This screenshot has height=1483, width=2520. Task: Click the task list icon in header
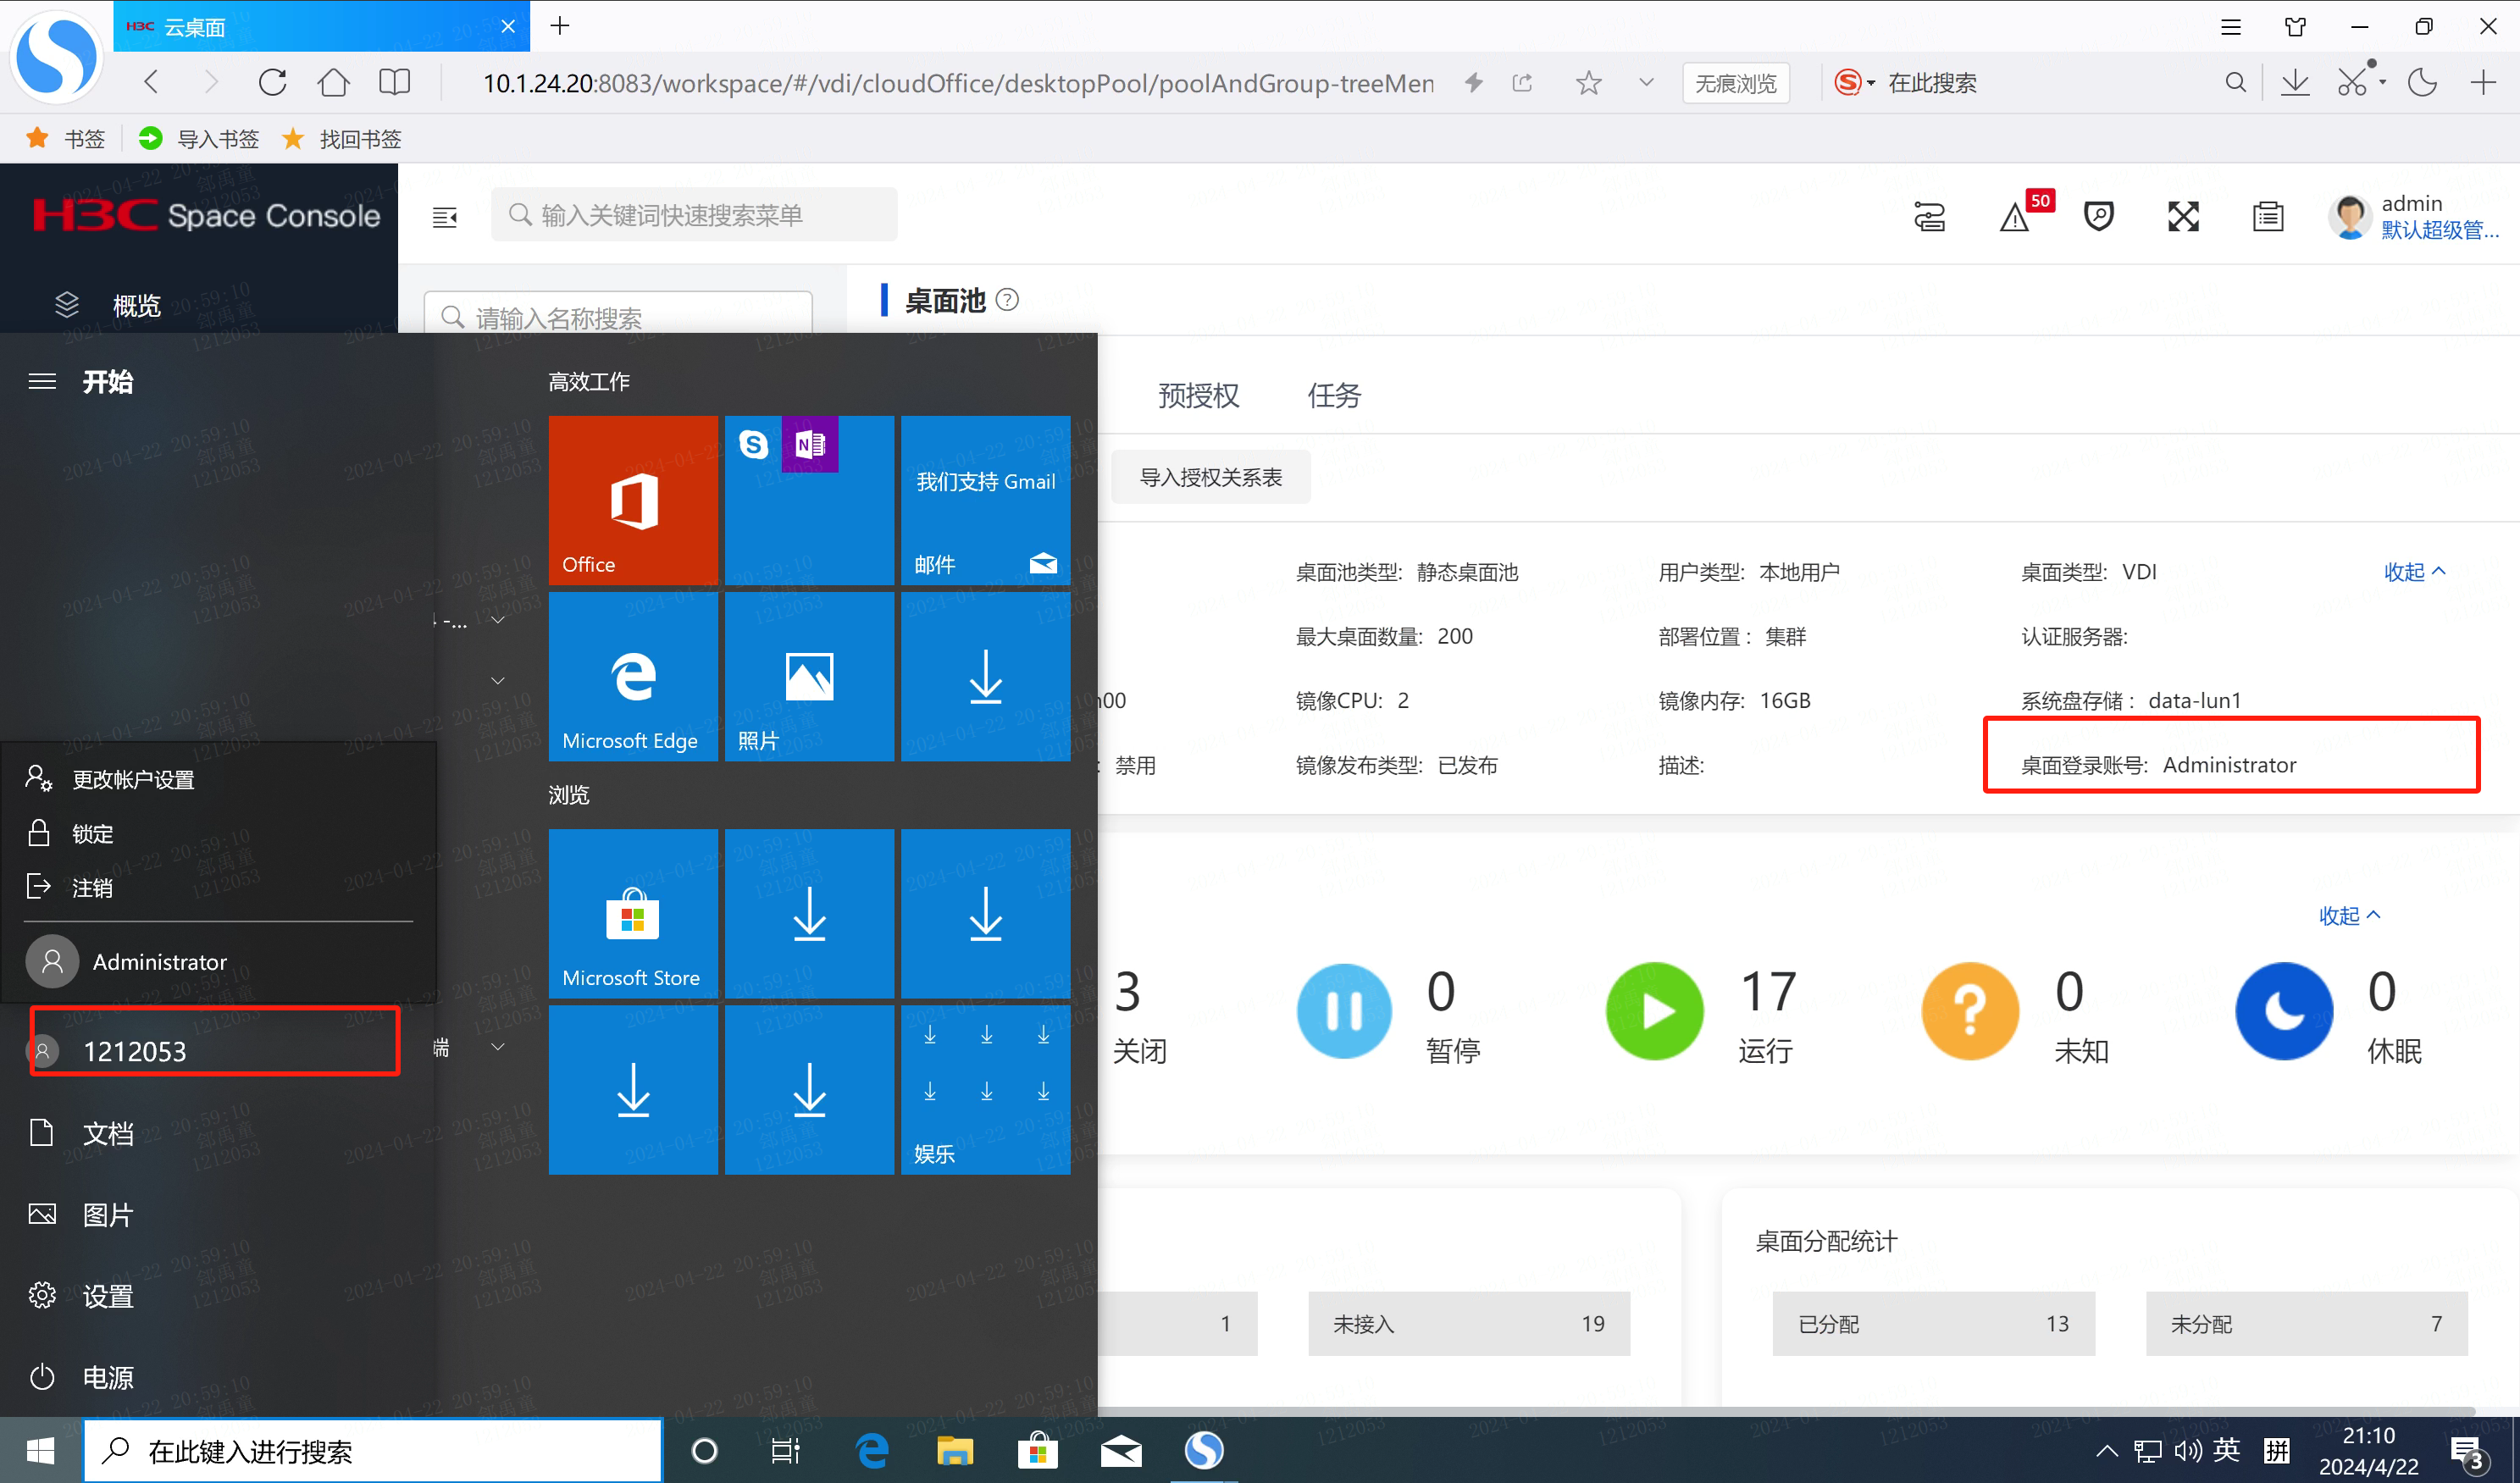click(x=2267, y=216)
